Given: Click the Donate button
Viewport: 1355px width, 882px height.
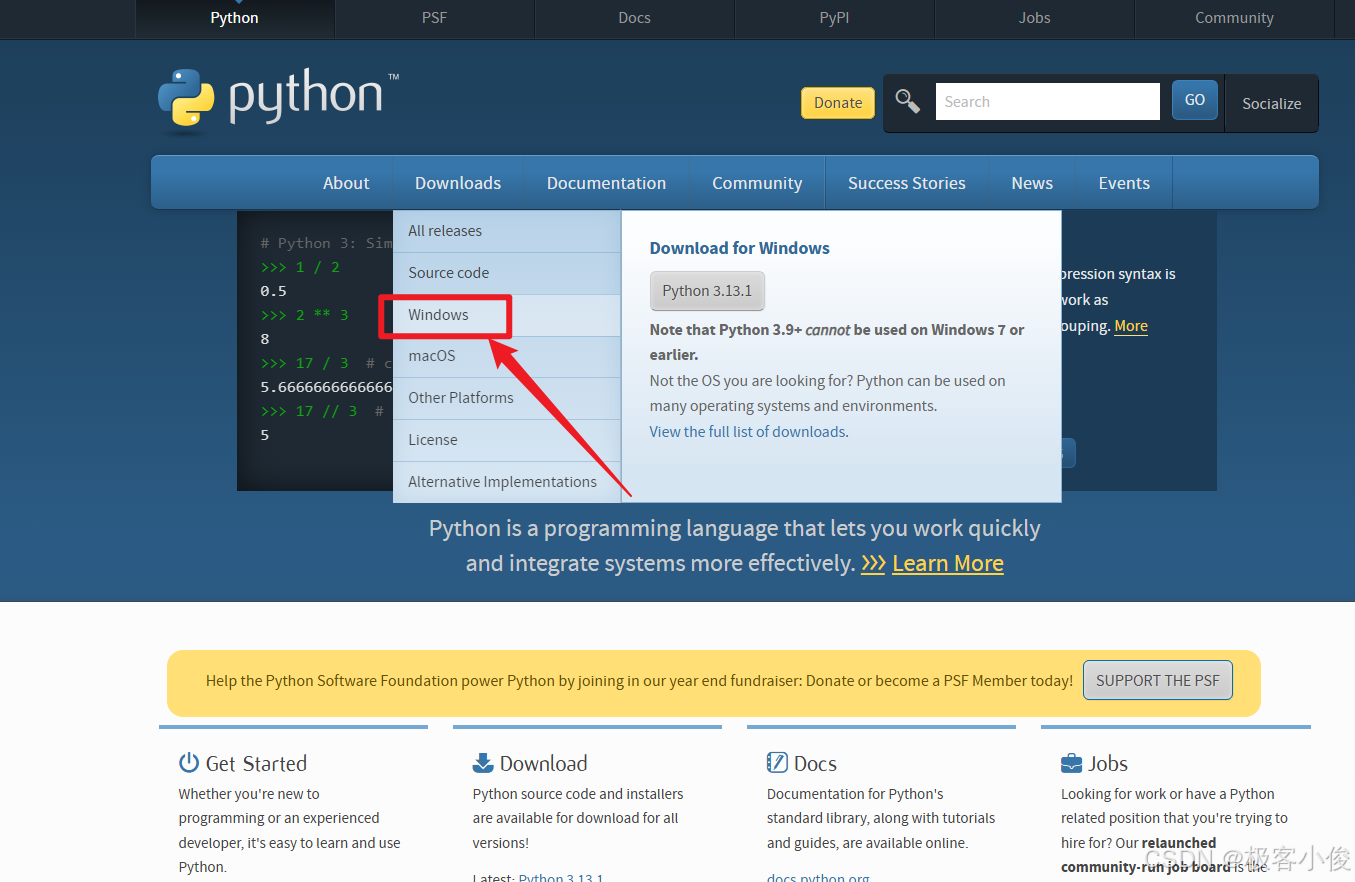Looking at the screenshot, I should click(x=838, y=103).
